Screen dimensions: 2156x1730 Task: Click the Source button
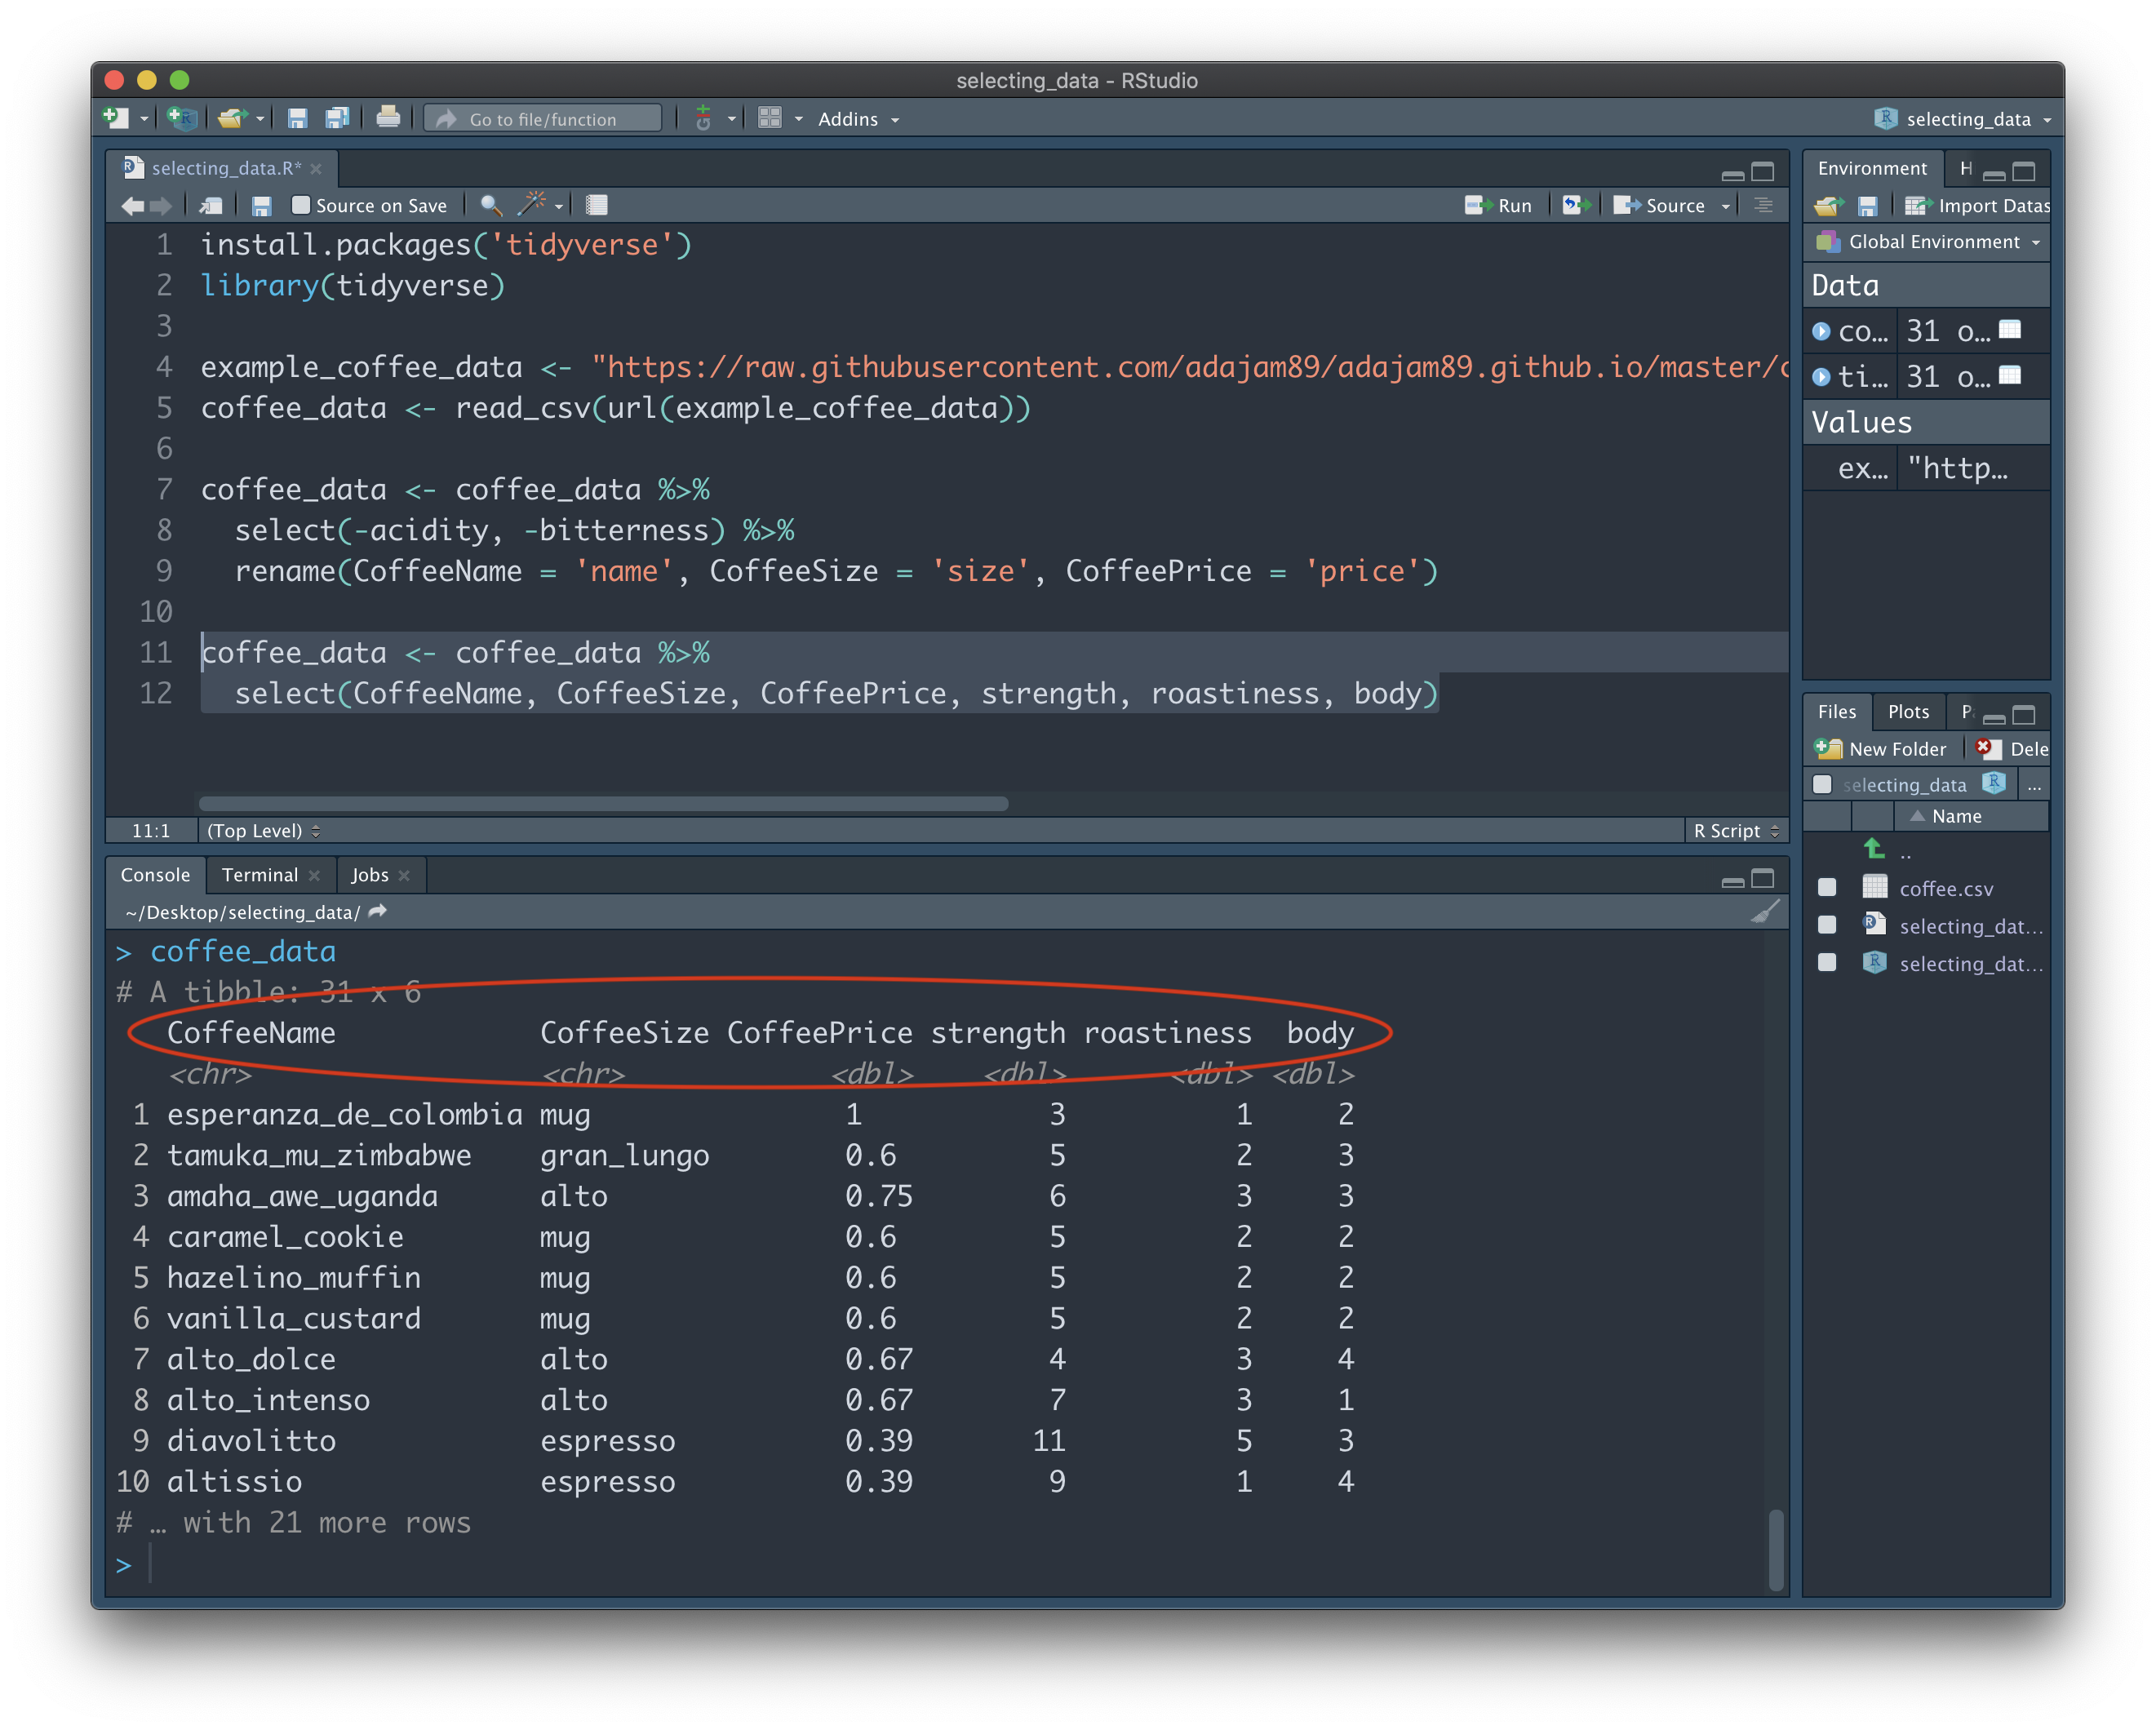coord(1660,205)
